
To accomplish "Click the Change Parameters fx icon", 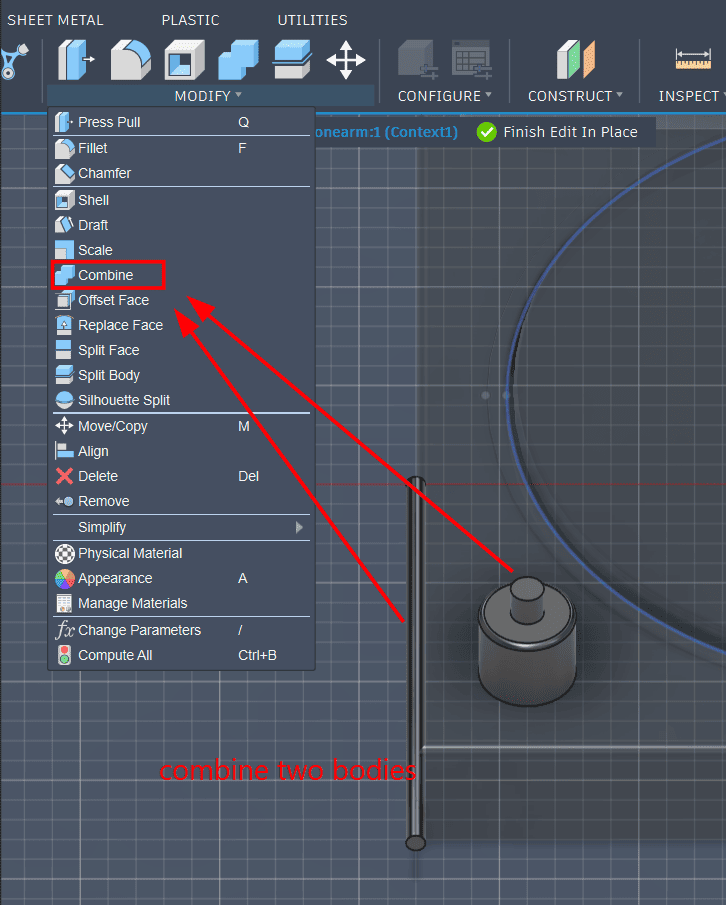I will click(65, 630).
